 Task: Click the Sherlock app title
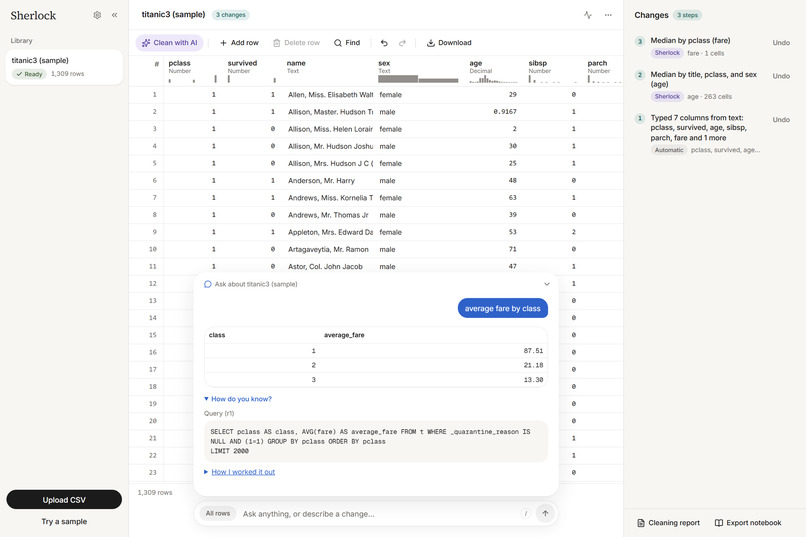[33, 15]
